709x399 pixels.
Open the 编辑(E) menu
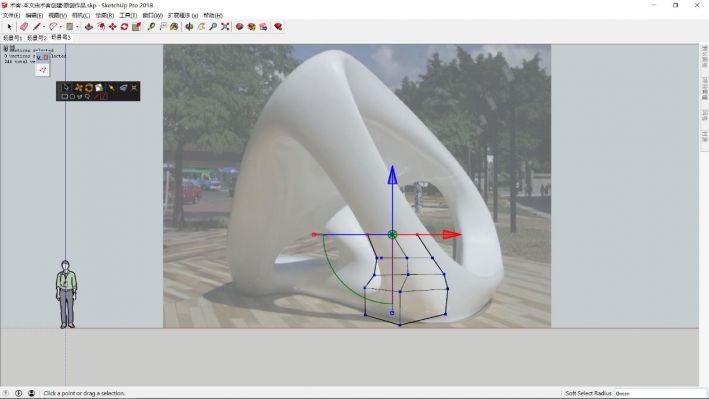34,15
